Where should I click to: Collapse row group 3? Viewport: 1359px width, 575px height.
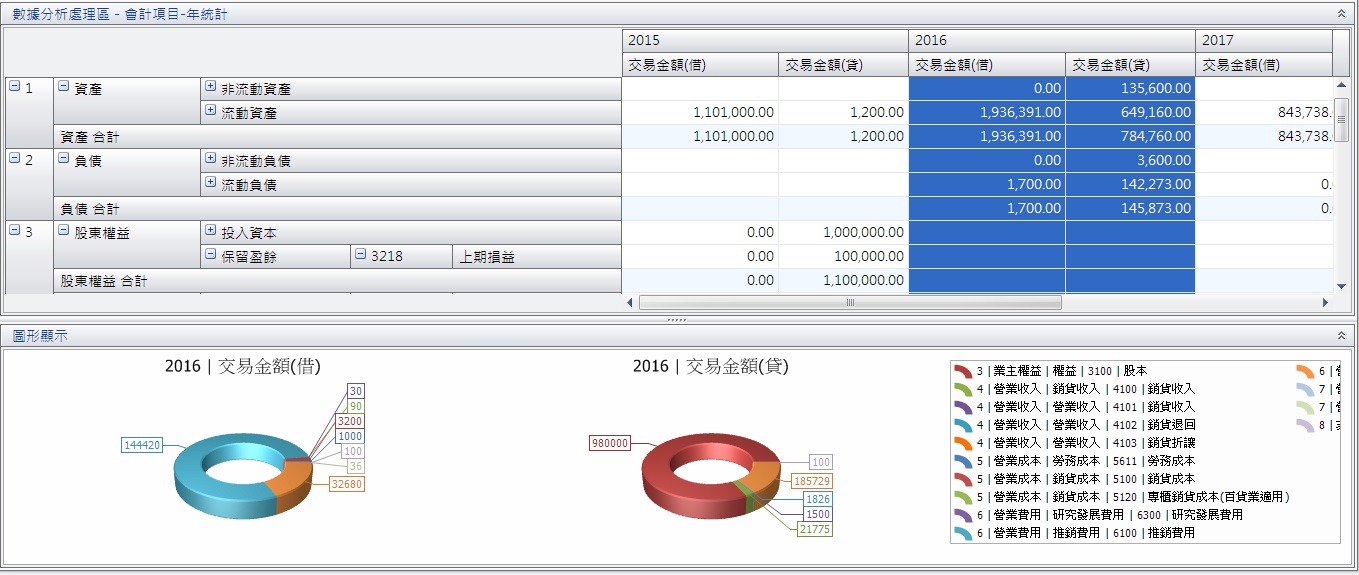point(15,232)
